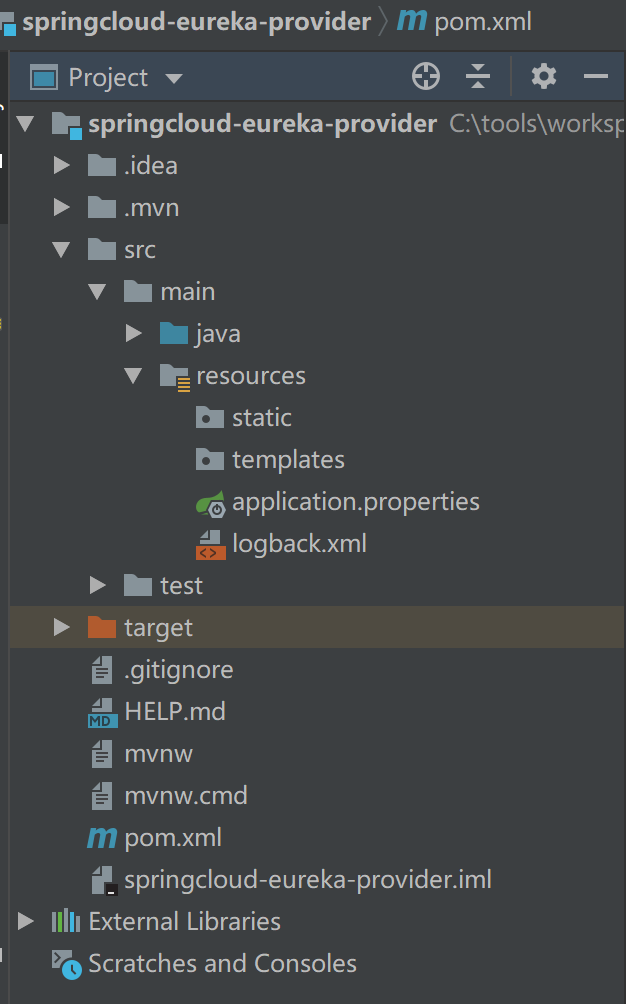
Task: Select the HELP.md file name
Action: [175, 711]
